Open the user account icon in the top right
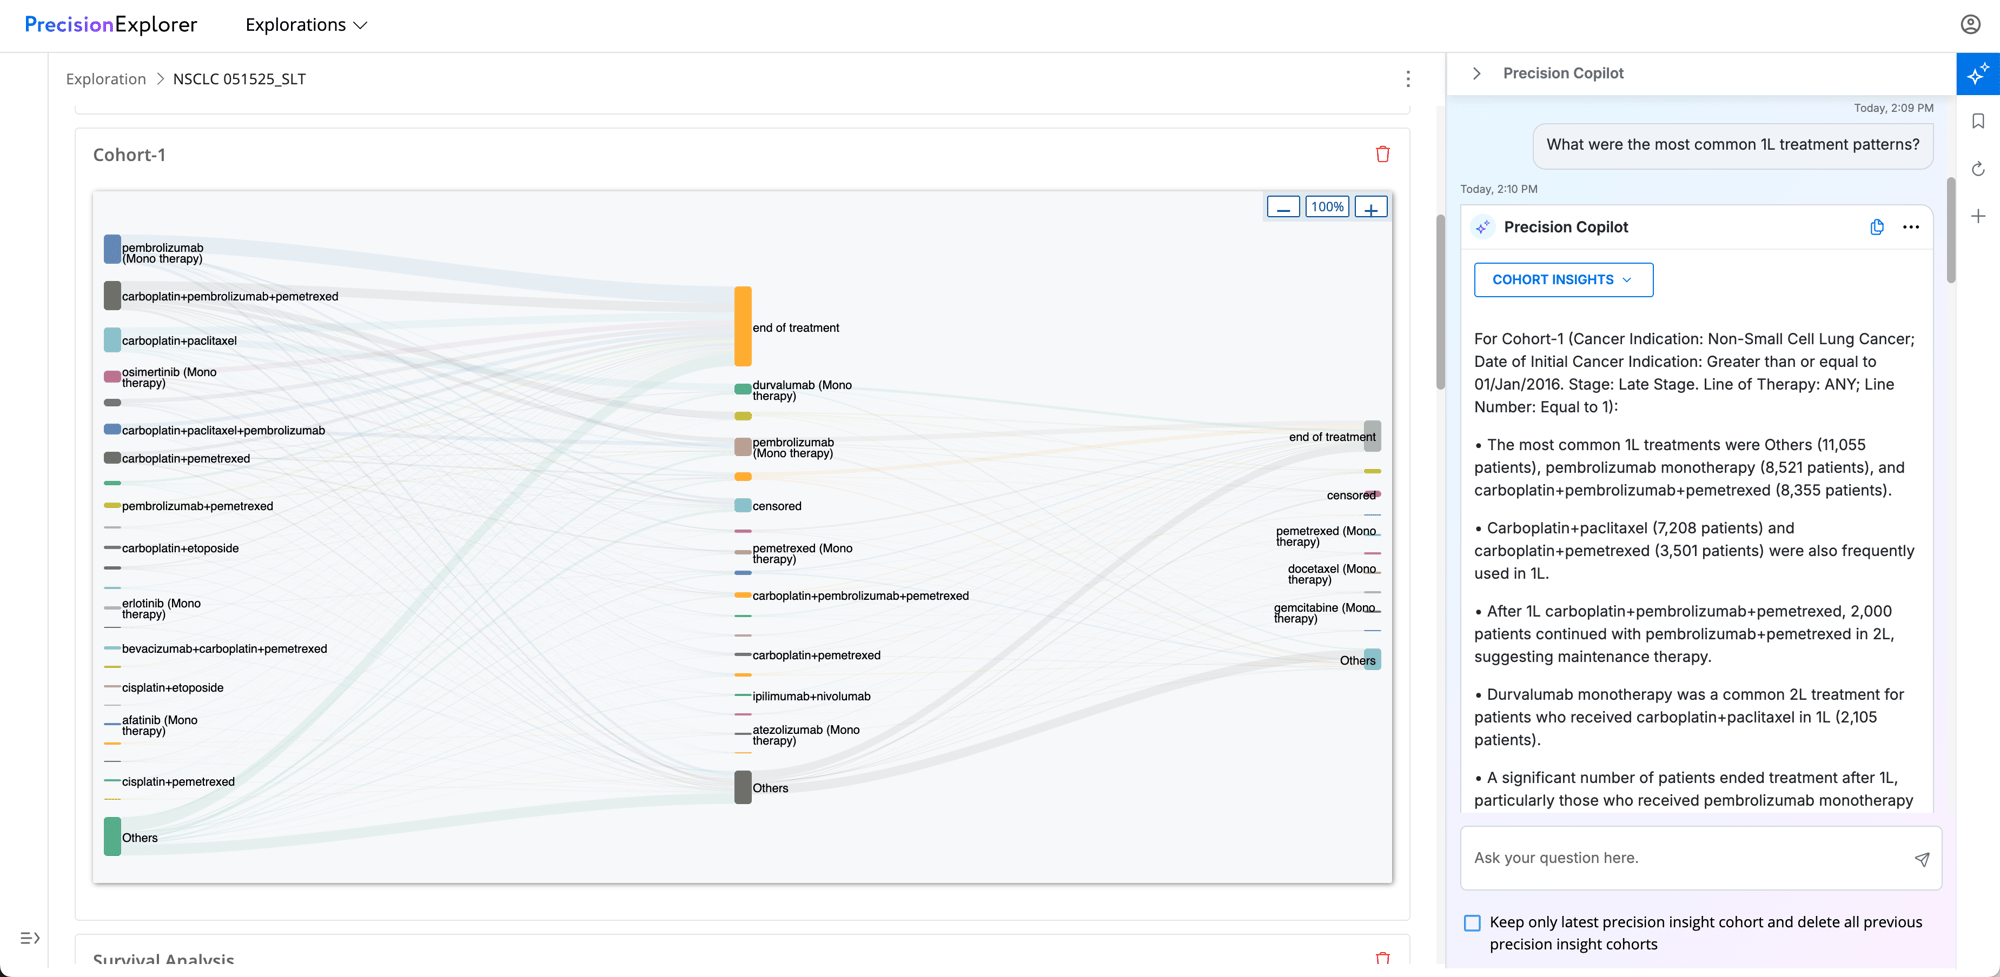2000x977 pixels. click(1969, 24)
